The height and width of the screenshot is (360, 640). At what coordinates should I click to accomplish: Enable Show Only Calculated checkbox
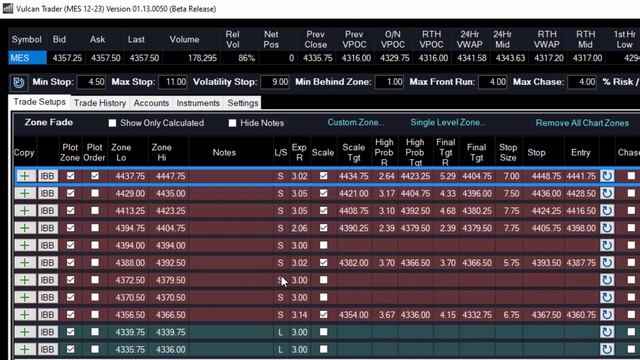tap(112, 123)
